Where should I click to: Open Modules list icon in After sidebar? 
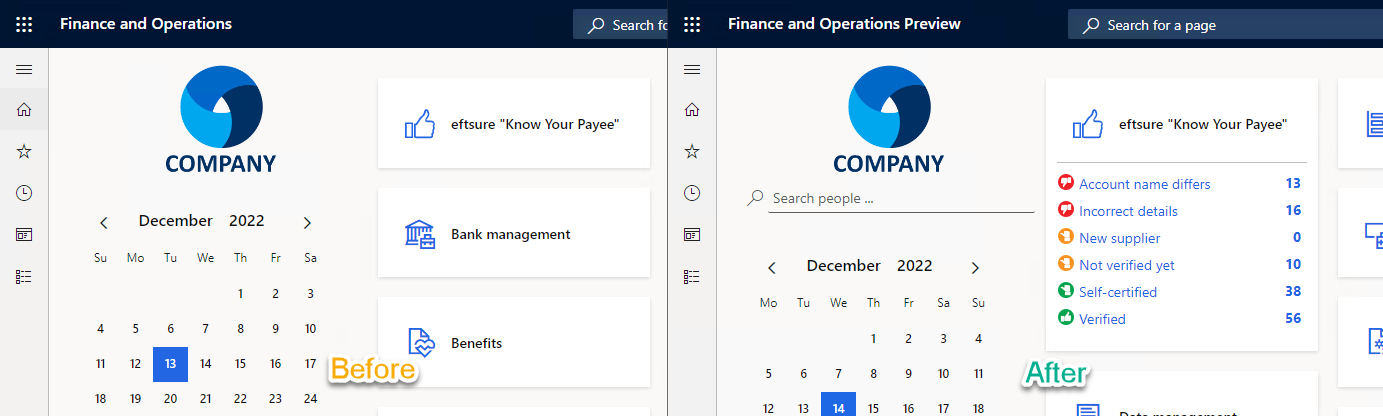click(692, 276)
